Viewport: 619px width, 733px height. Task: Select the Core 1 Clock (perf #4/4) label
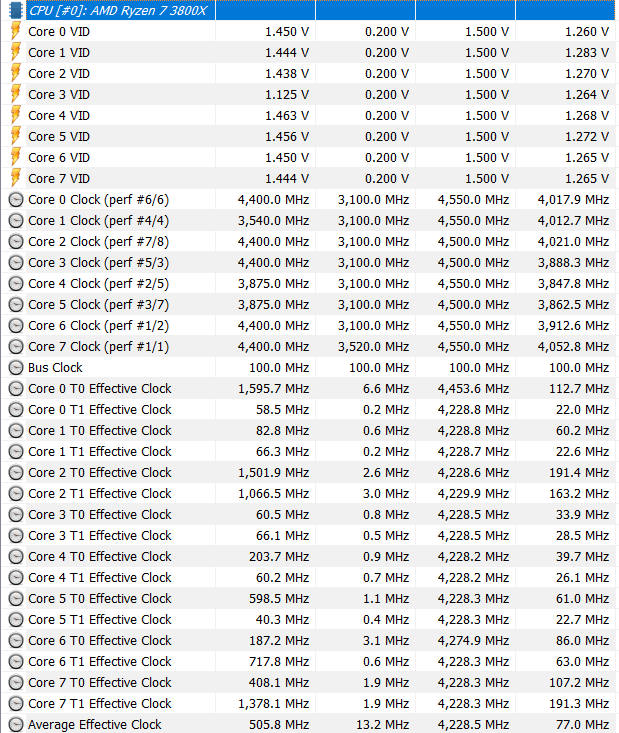click(99, 220)
